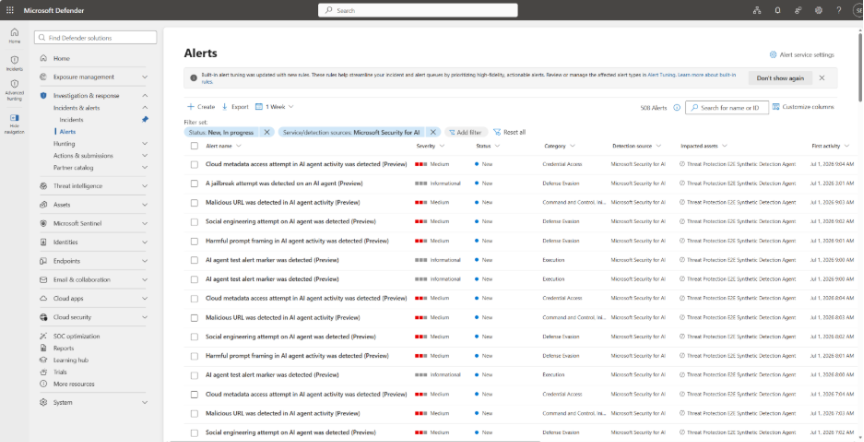Click the Microsoft Sentinel icon
The height and width of the screenshot is (442, 864).
point(44,224)
